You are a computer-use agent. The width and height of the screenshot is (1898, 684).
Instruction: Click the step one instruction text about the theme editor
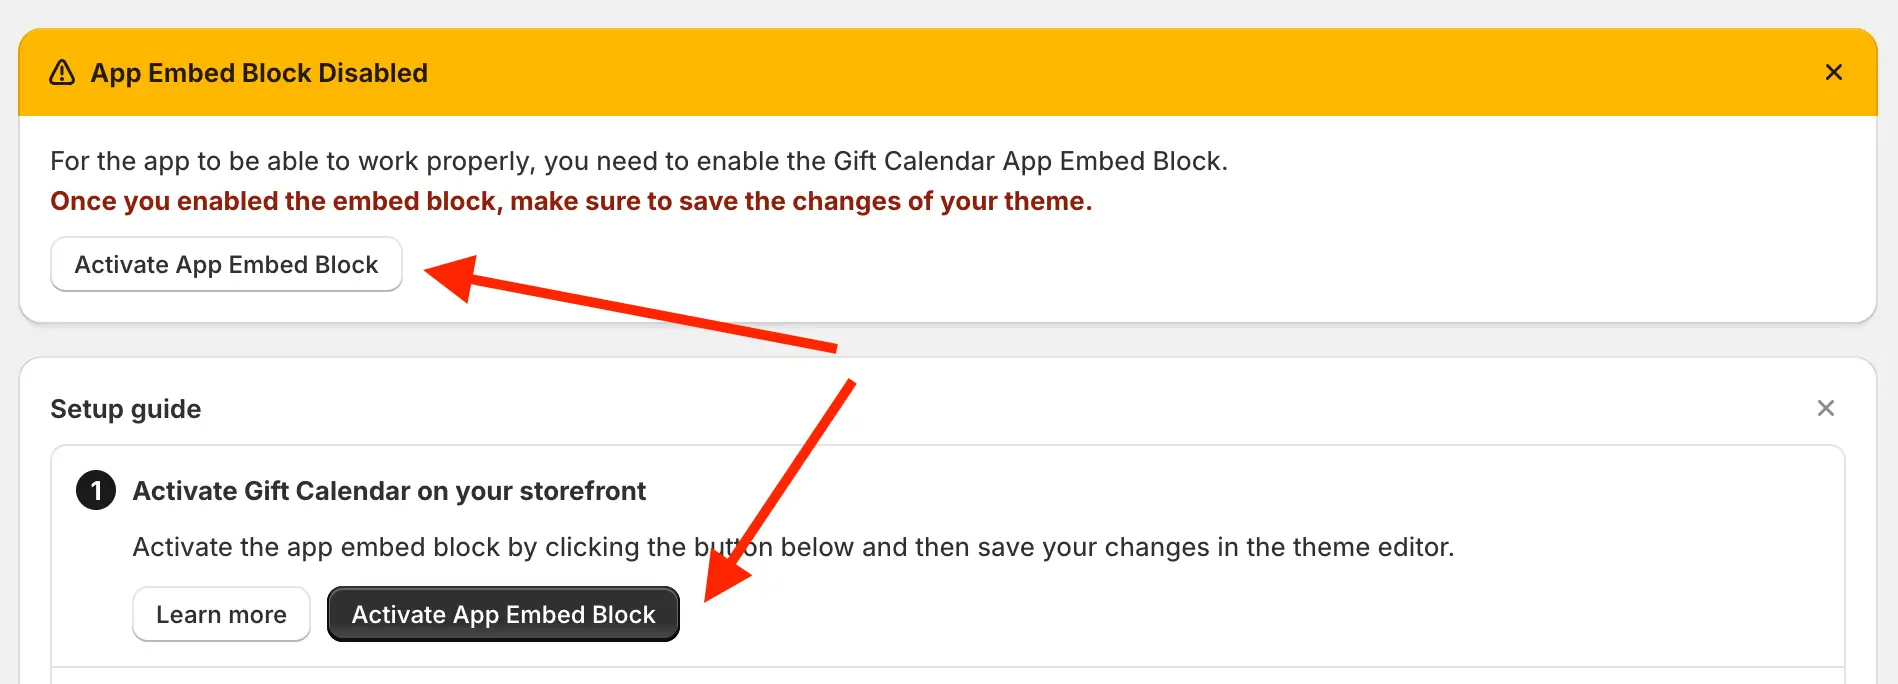coord(794,547)
